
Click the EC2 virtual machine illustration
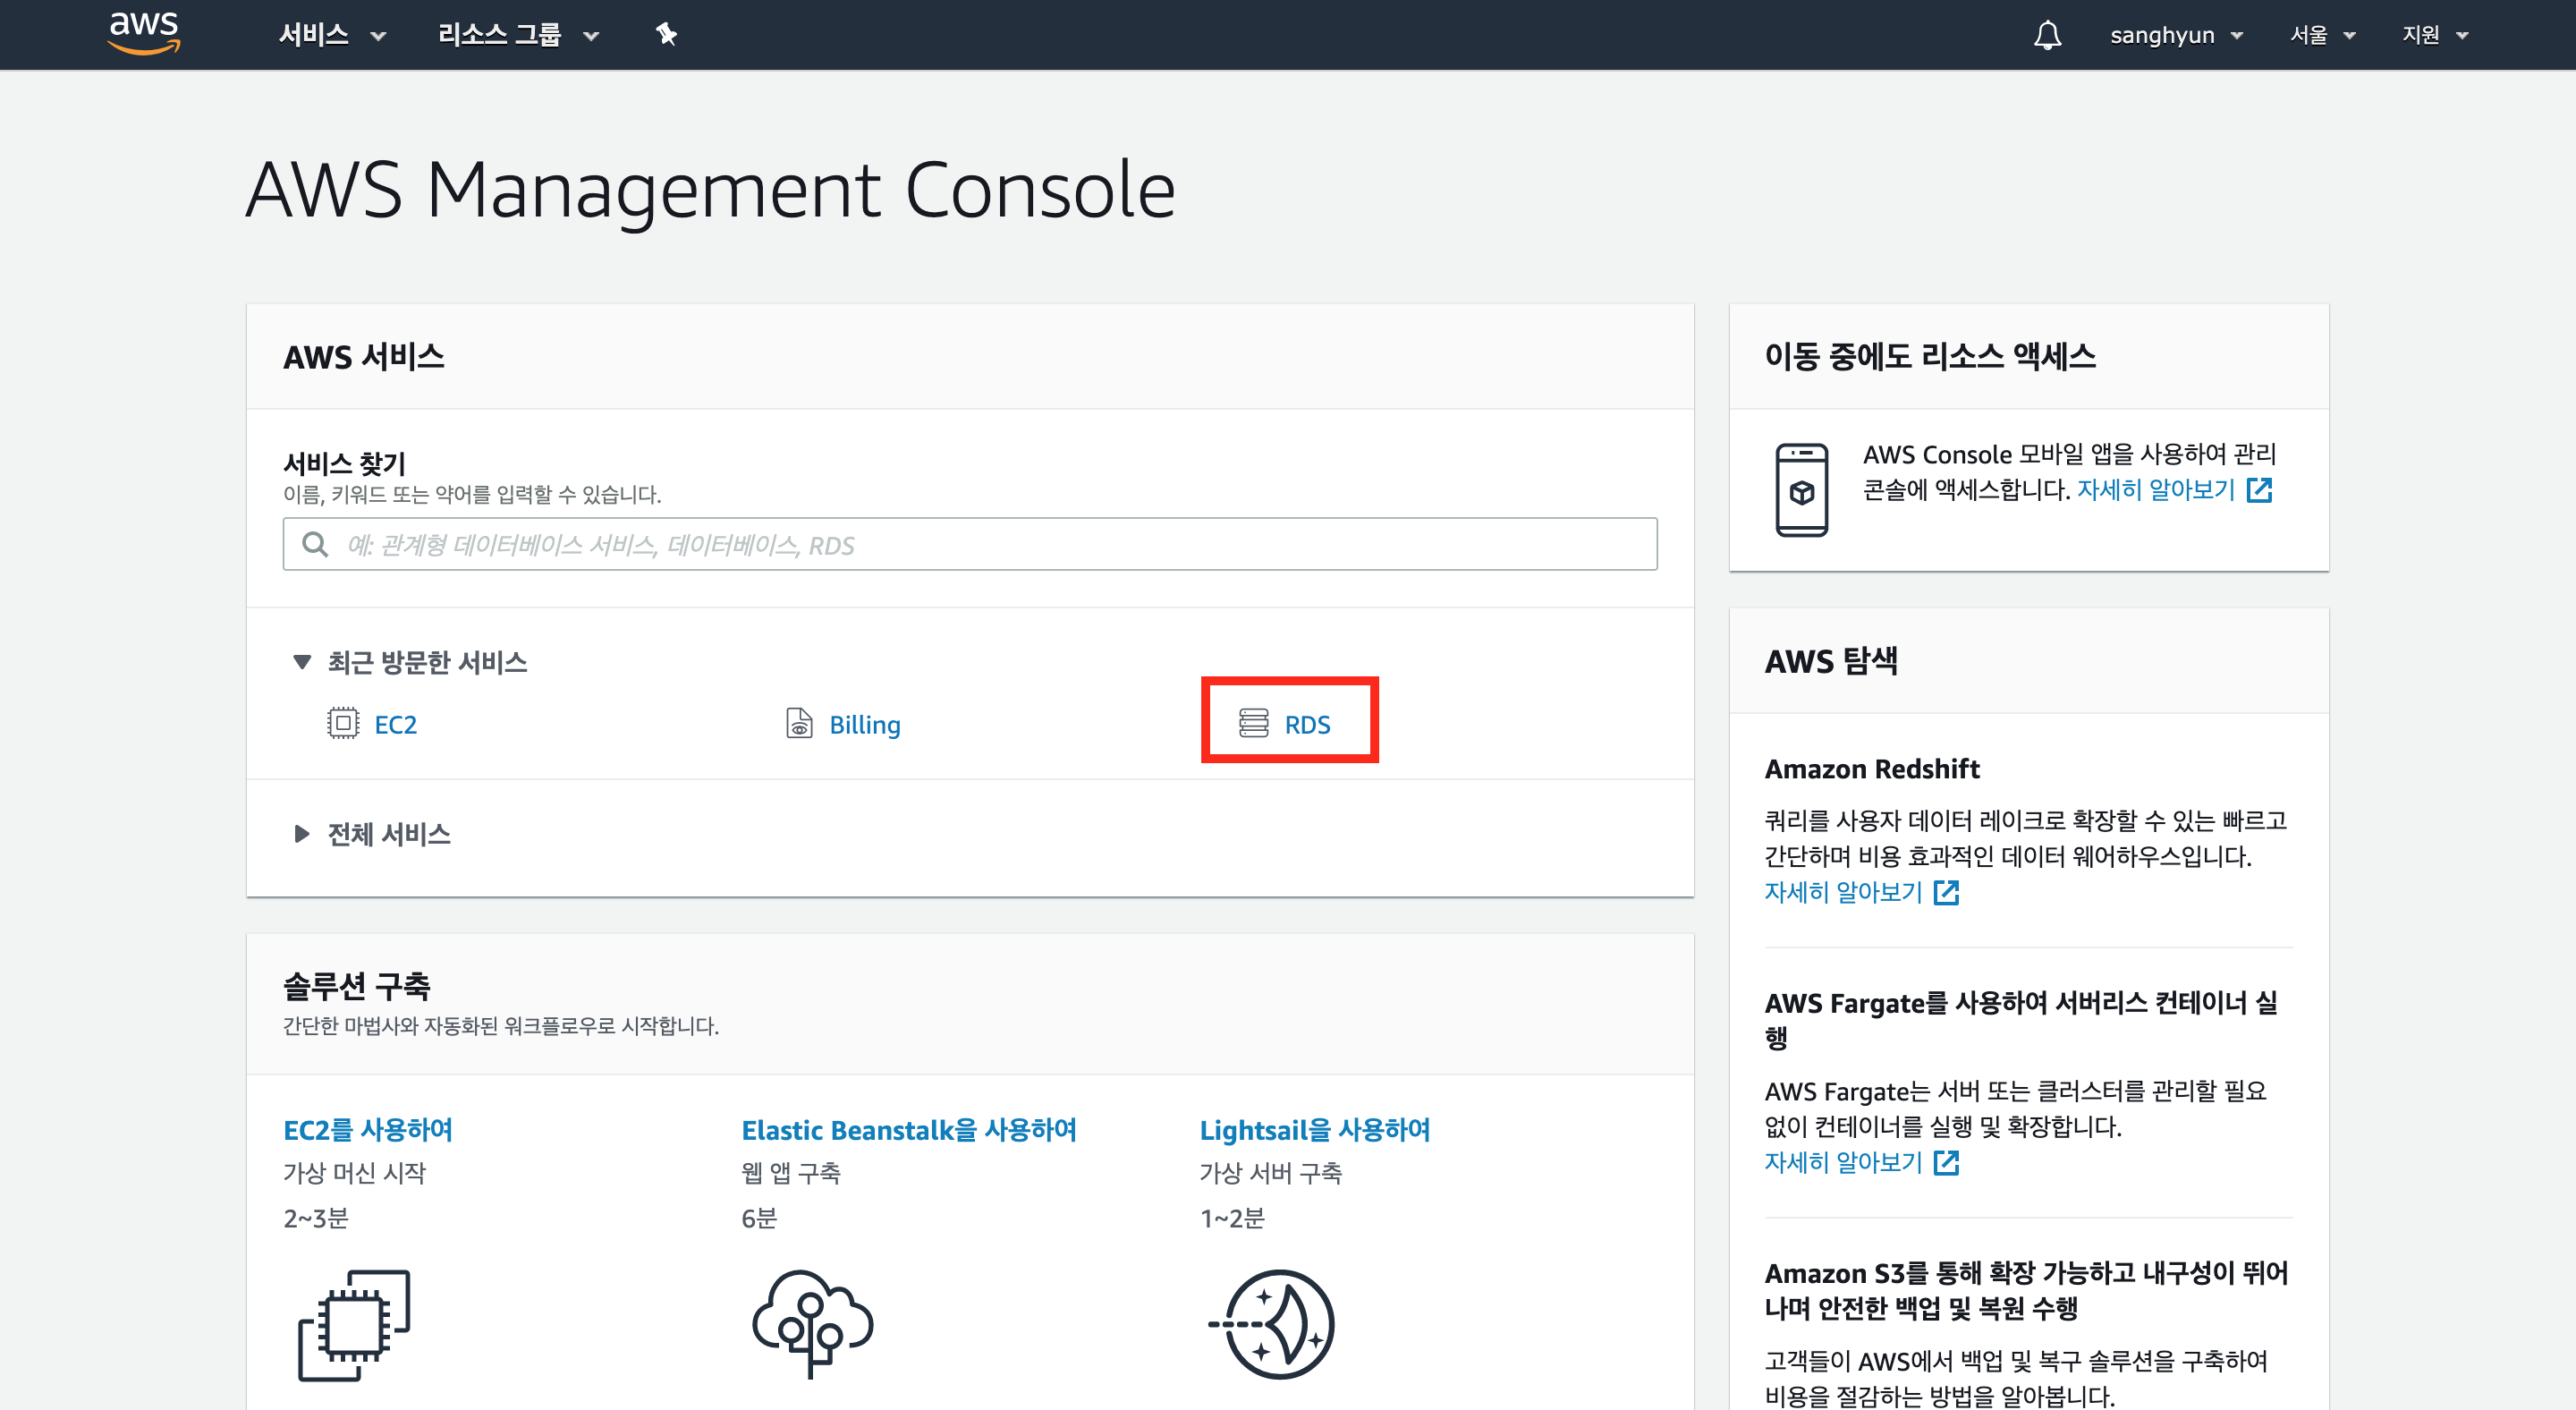354,1325
